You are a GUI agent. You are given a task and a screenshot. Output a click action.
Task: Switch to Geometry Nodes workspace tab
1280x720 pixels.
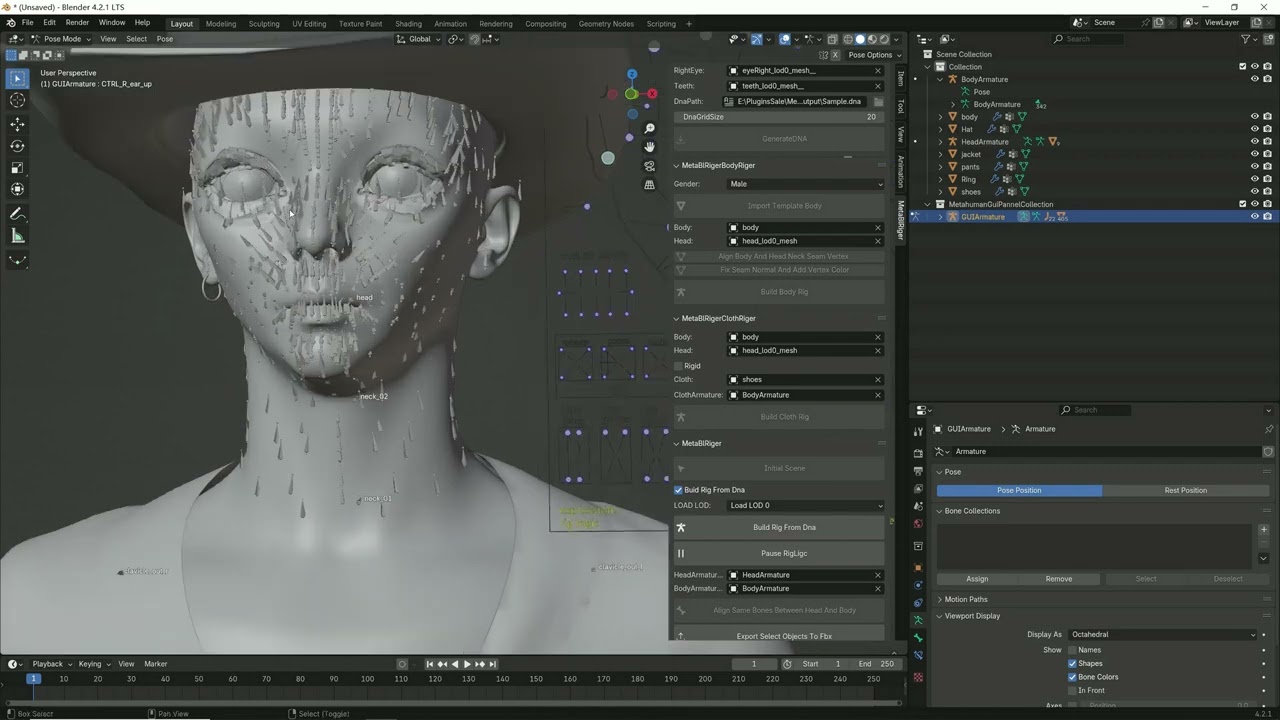tap(606, 23)
